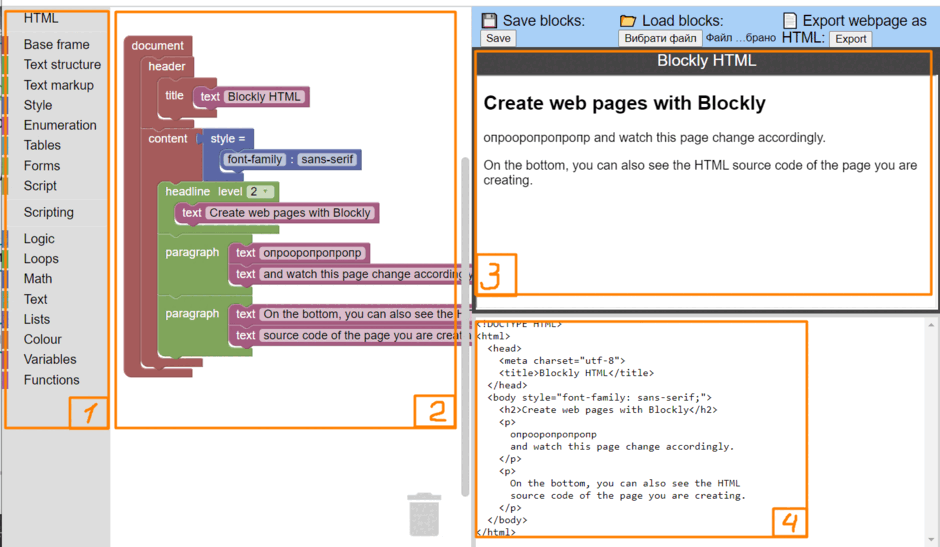
Task: Click the Save button
Action: [x=498, y=38]
